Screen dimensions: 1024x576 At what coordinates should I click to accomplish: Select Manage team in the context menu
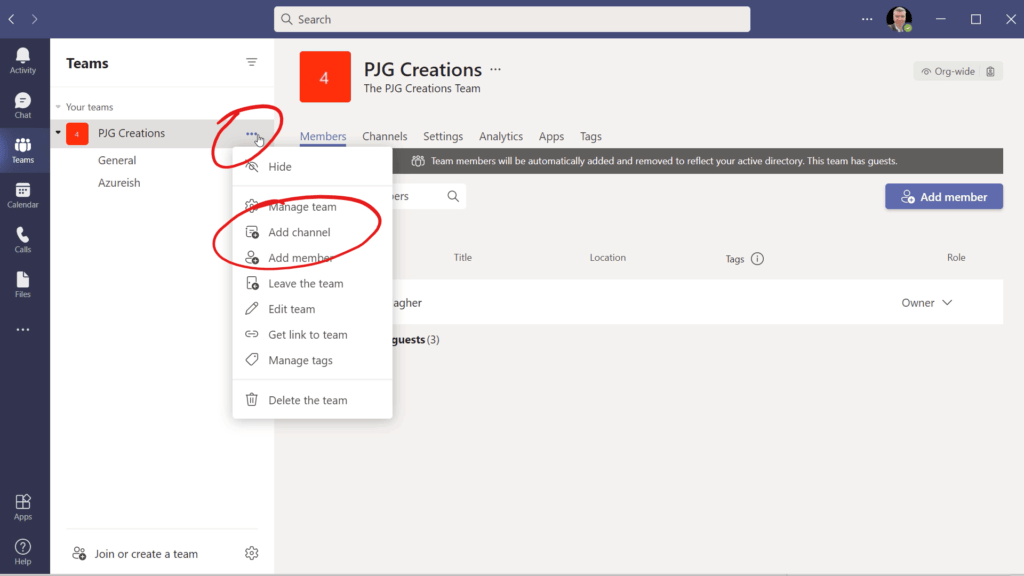[312, 206]
